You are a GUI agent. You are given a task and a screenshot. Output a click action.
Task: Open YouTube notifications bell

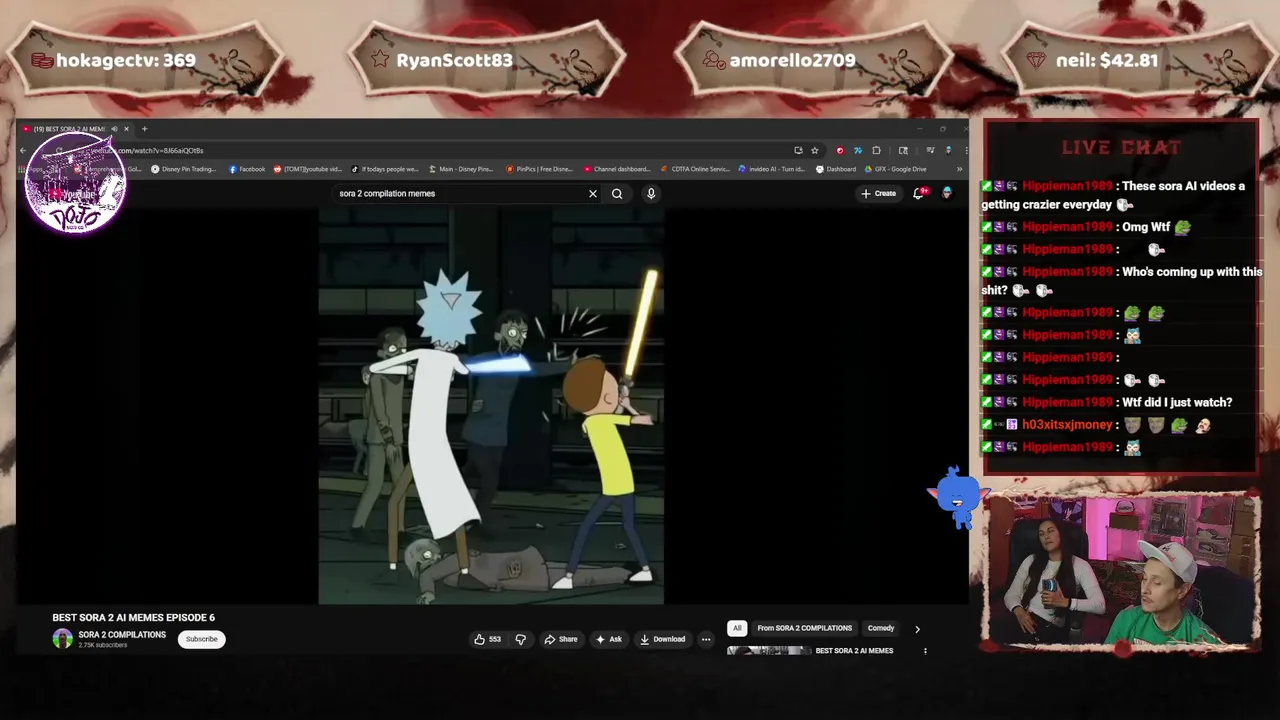pos(919,193)
